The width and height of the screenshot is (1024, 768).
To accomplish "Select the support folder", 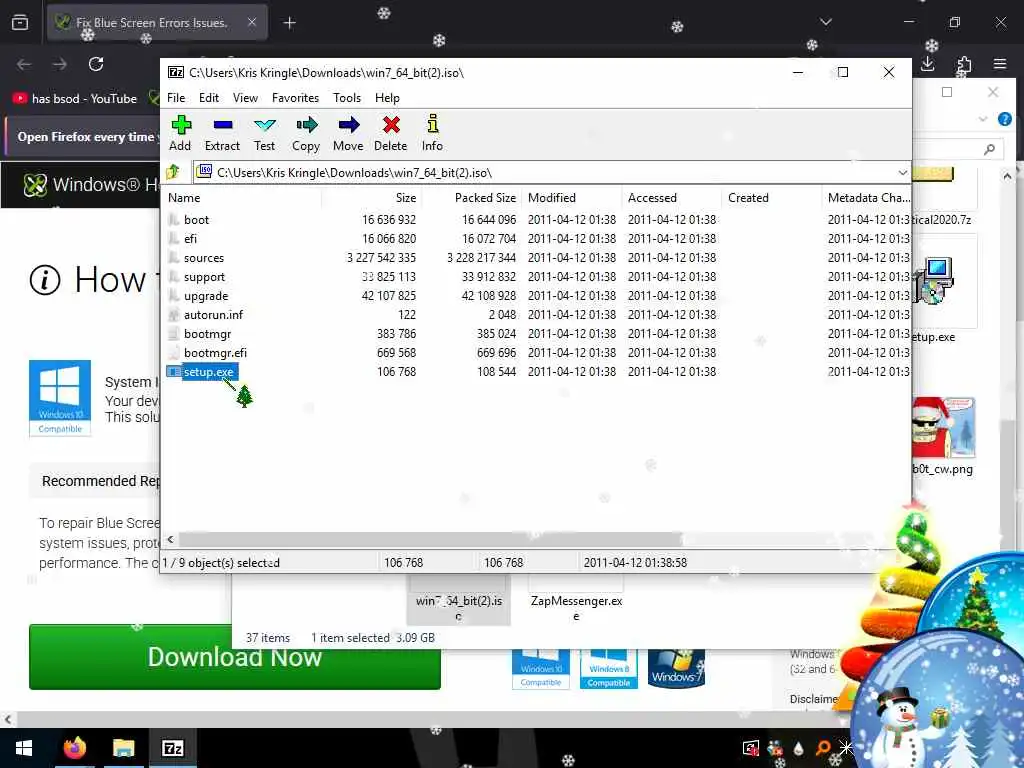I will click(x=204, y=277).
